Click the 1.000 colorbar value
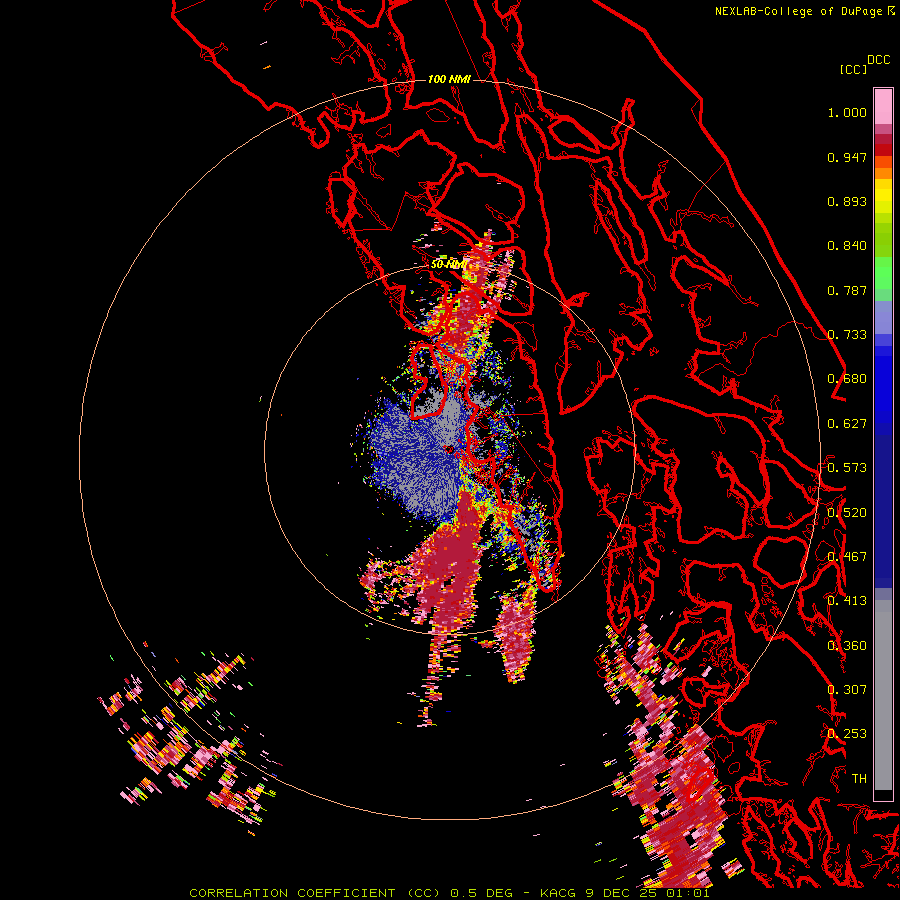 click(847, 112)
